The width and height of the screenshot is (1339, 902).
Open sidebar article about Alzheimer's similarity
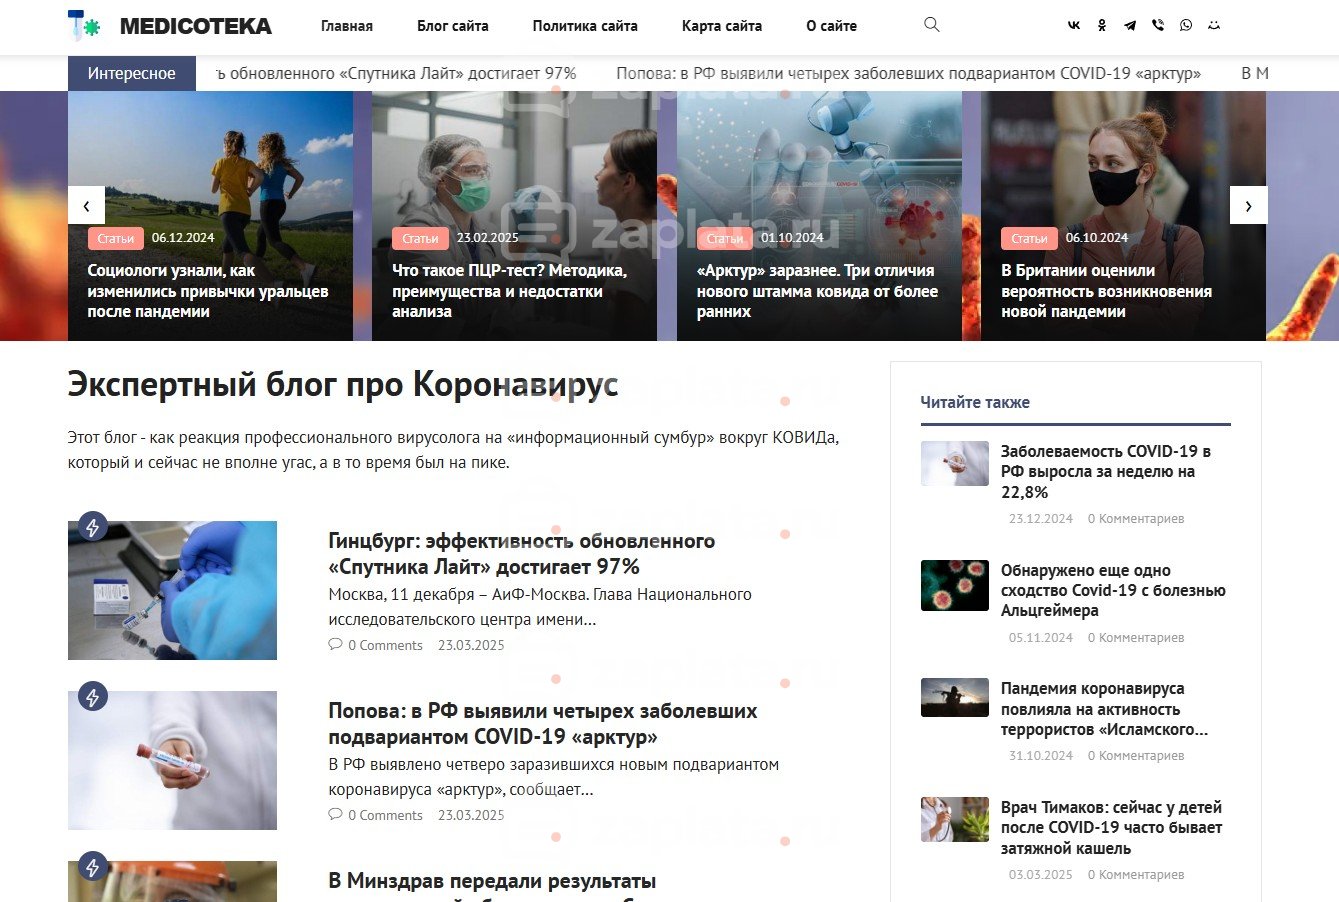[x=1113, y=590]
